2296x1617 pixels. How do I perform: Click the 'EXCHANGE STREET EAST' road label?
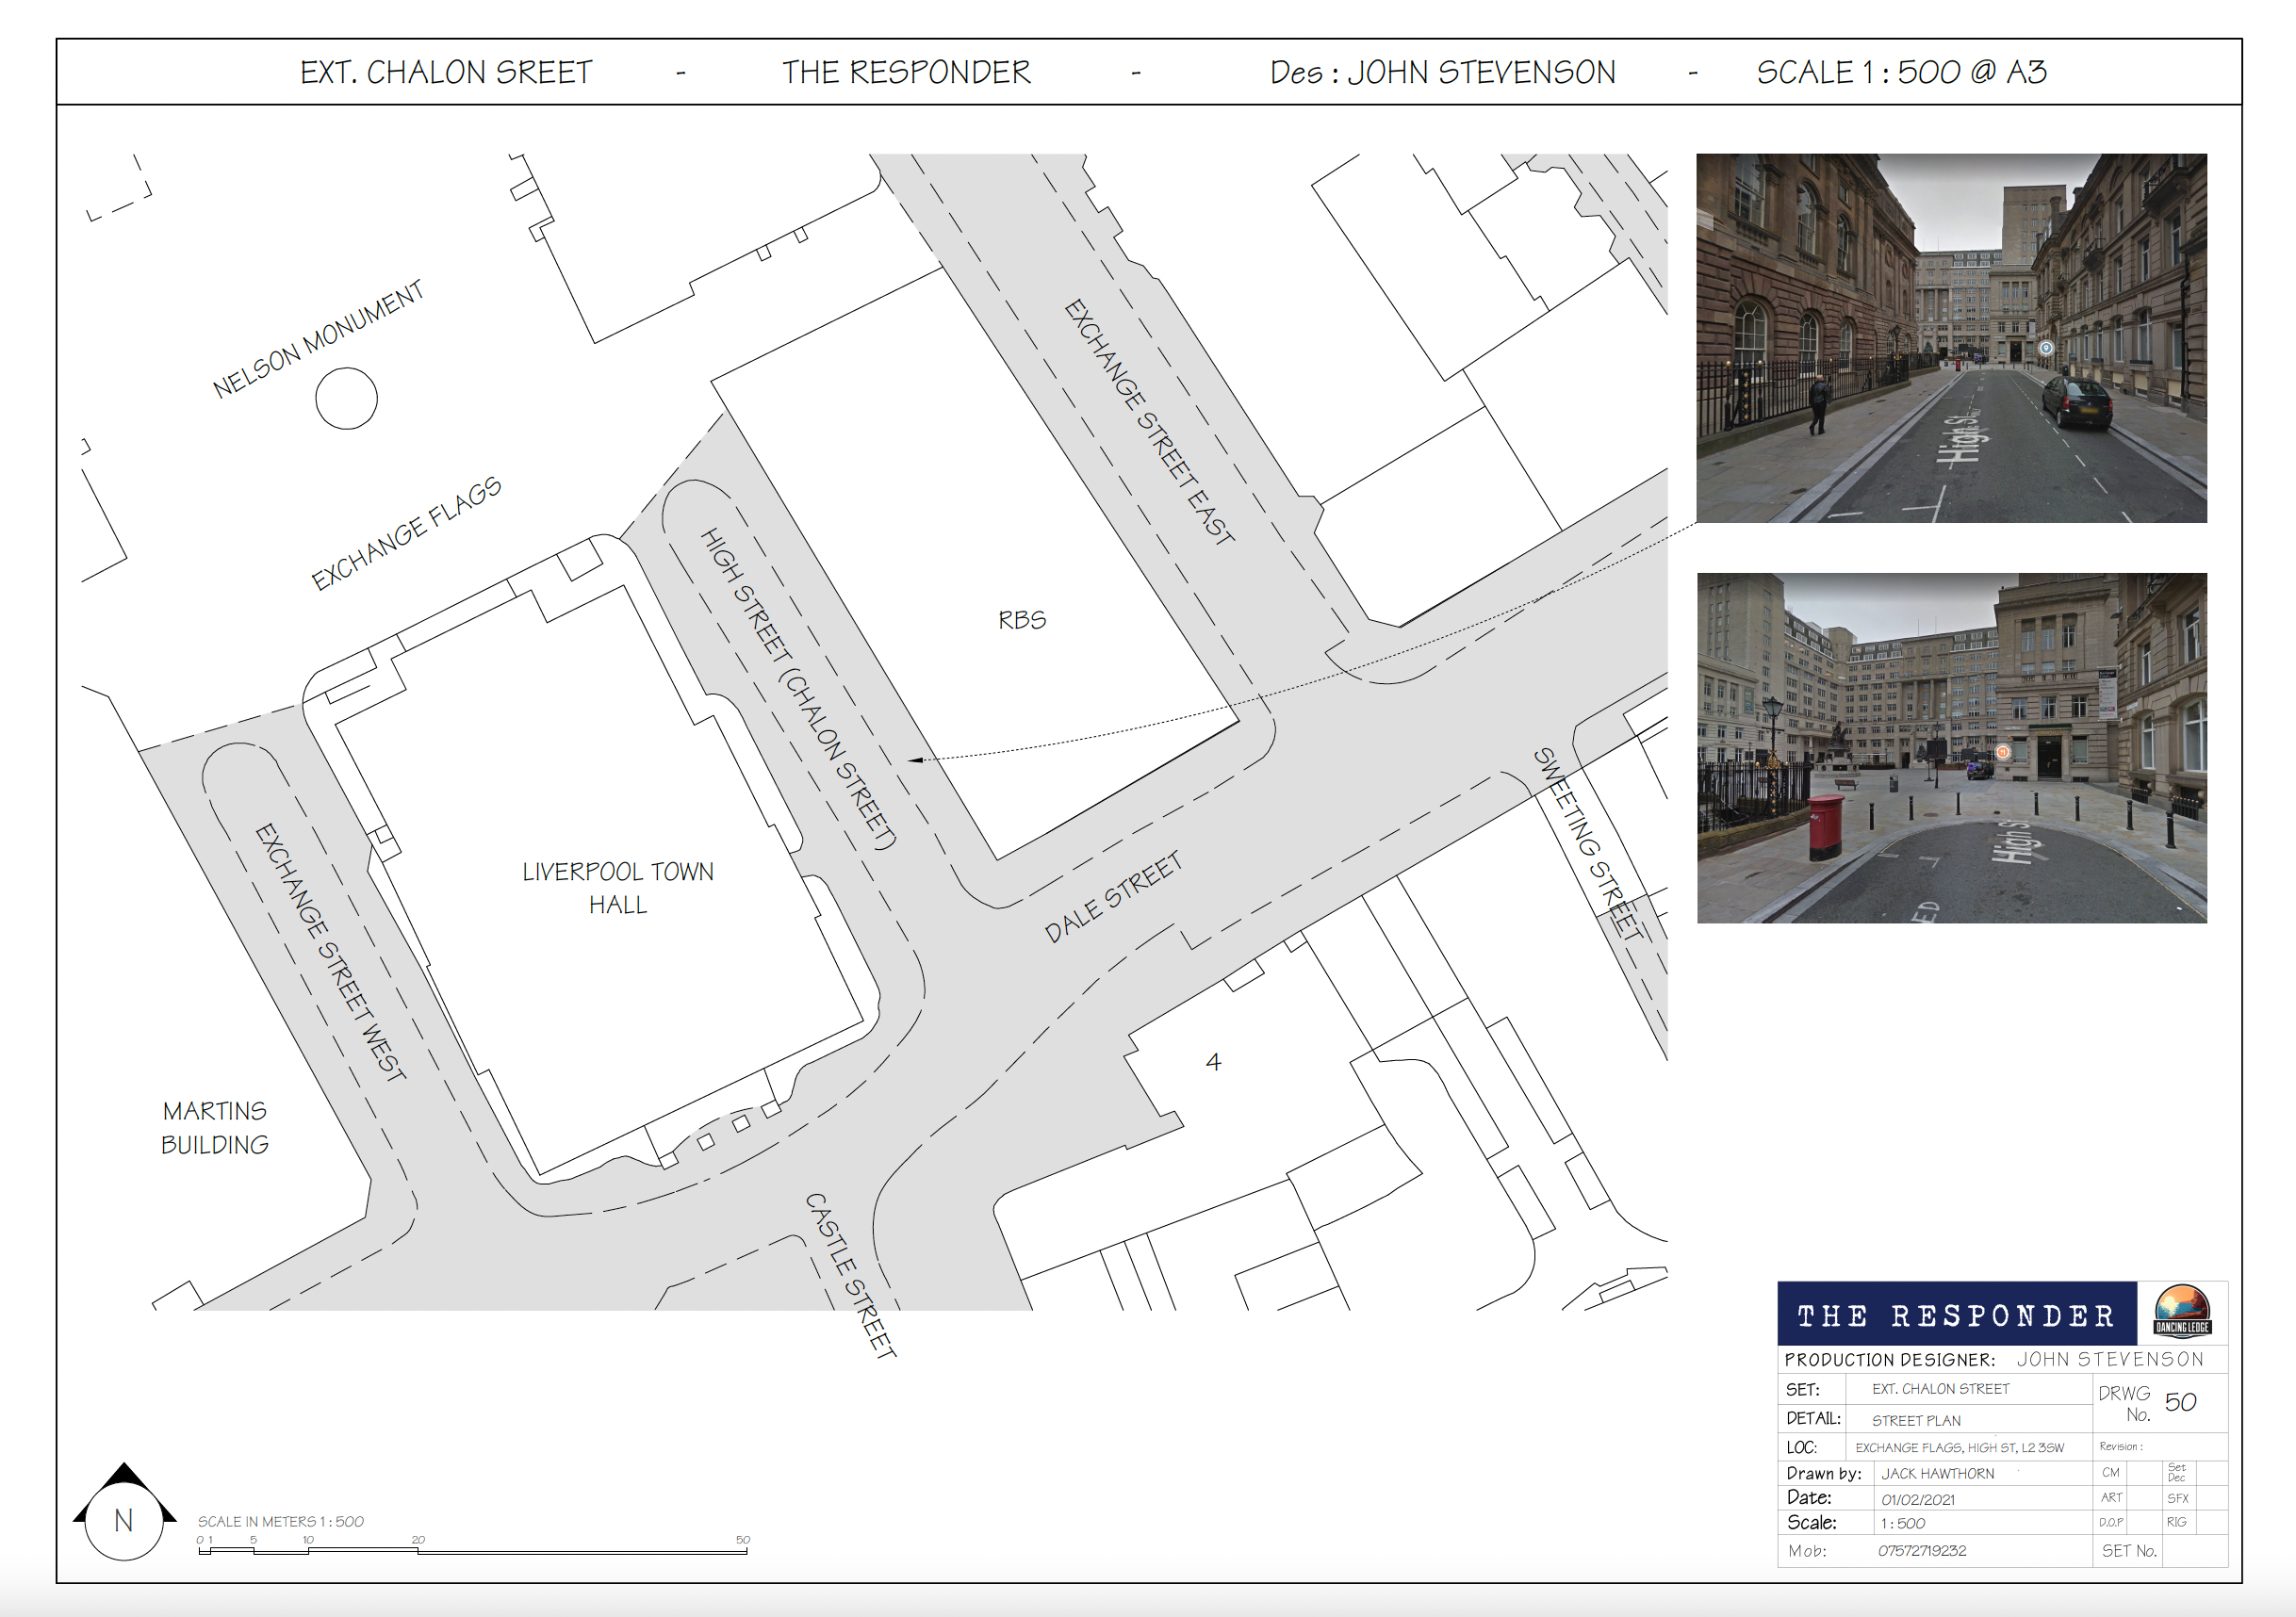click(1149, 421)
